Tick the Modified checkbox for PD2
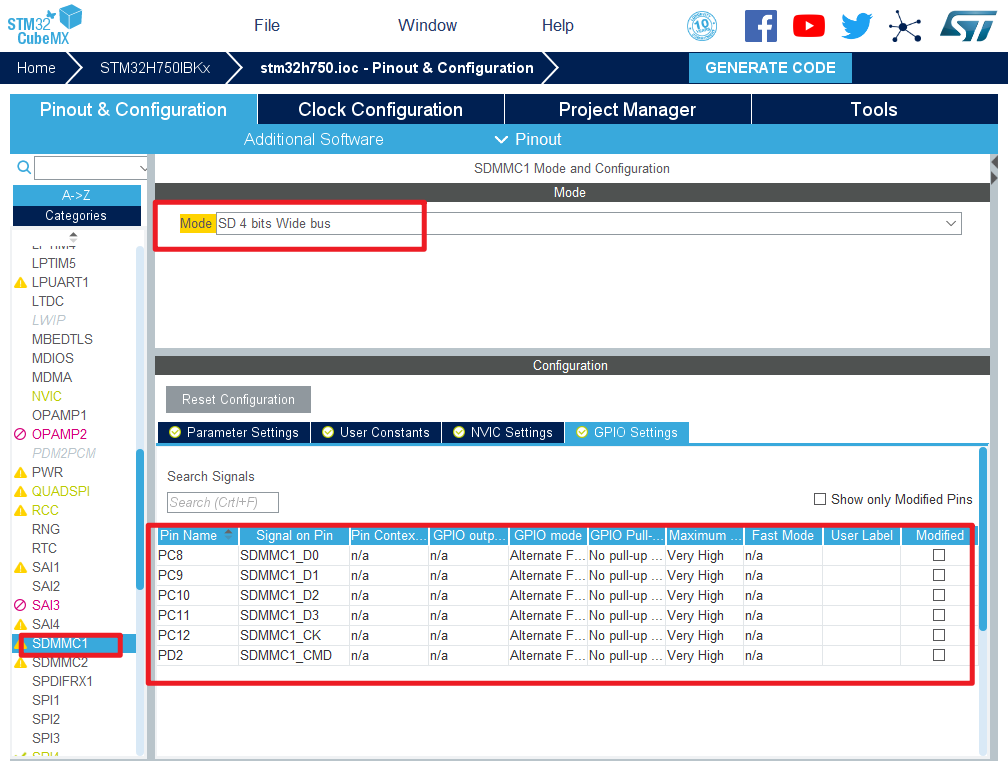Image resolution: width=1008 pixels, height=771 pixels. click(939, 655)
